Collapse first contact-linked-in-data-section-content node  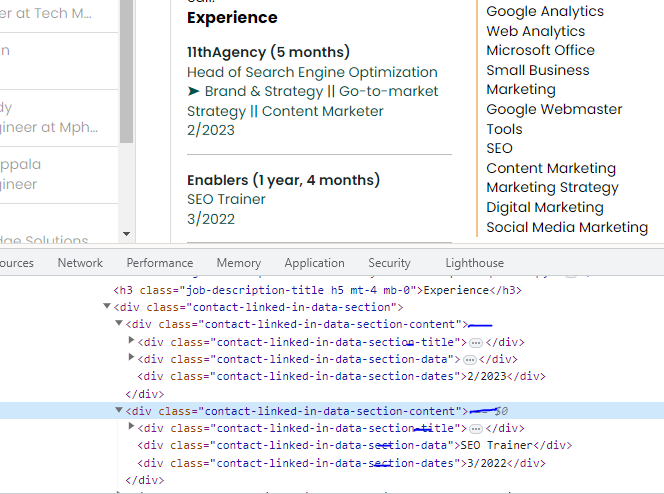[120, 324]
